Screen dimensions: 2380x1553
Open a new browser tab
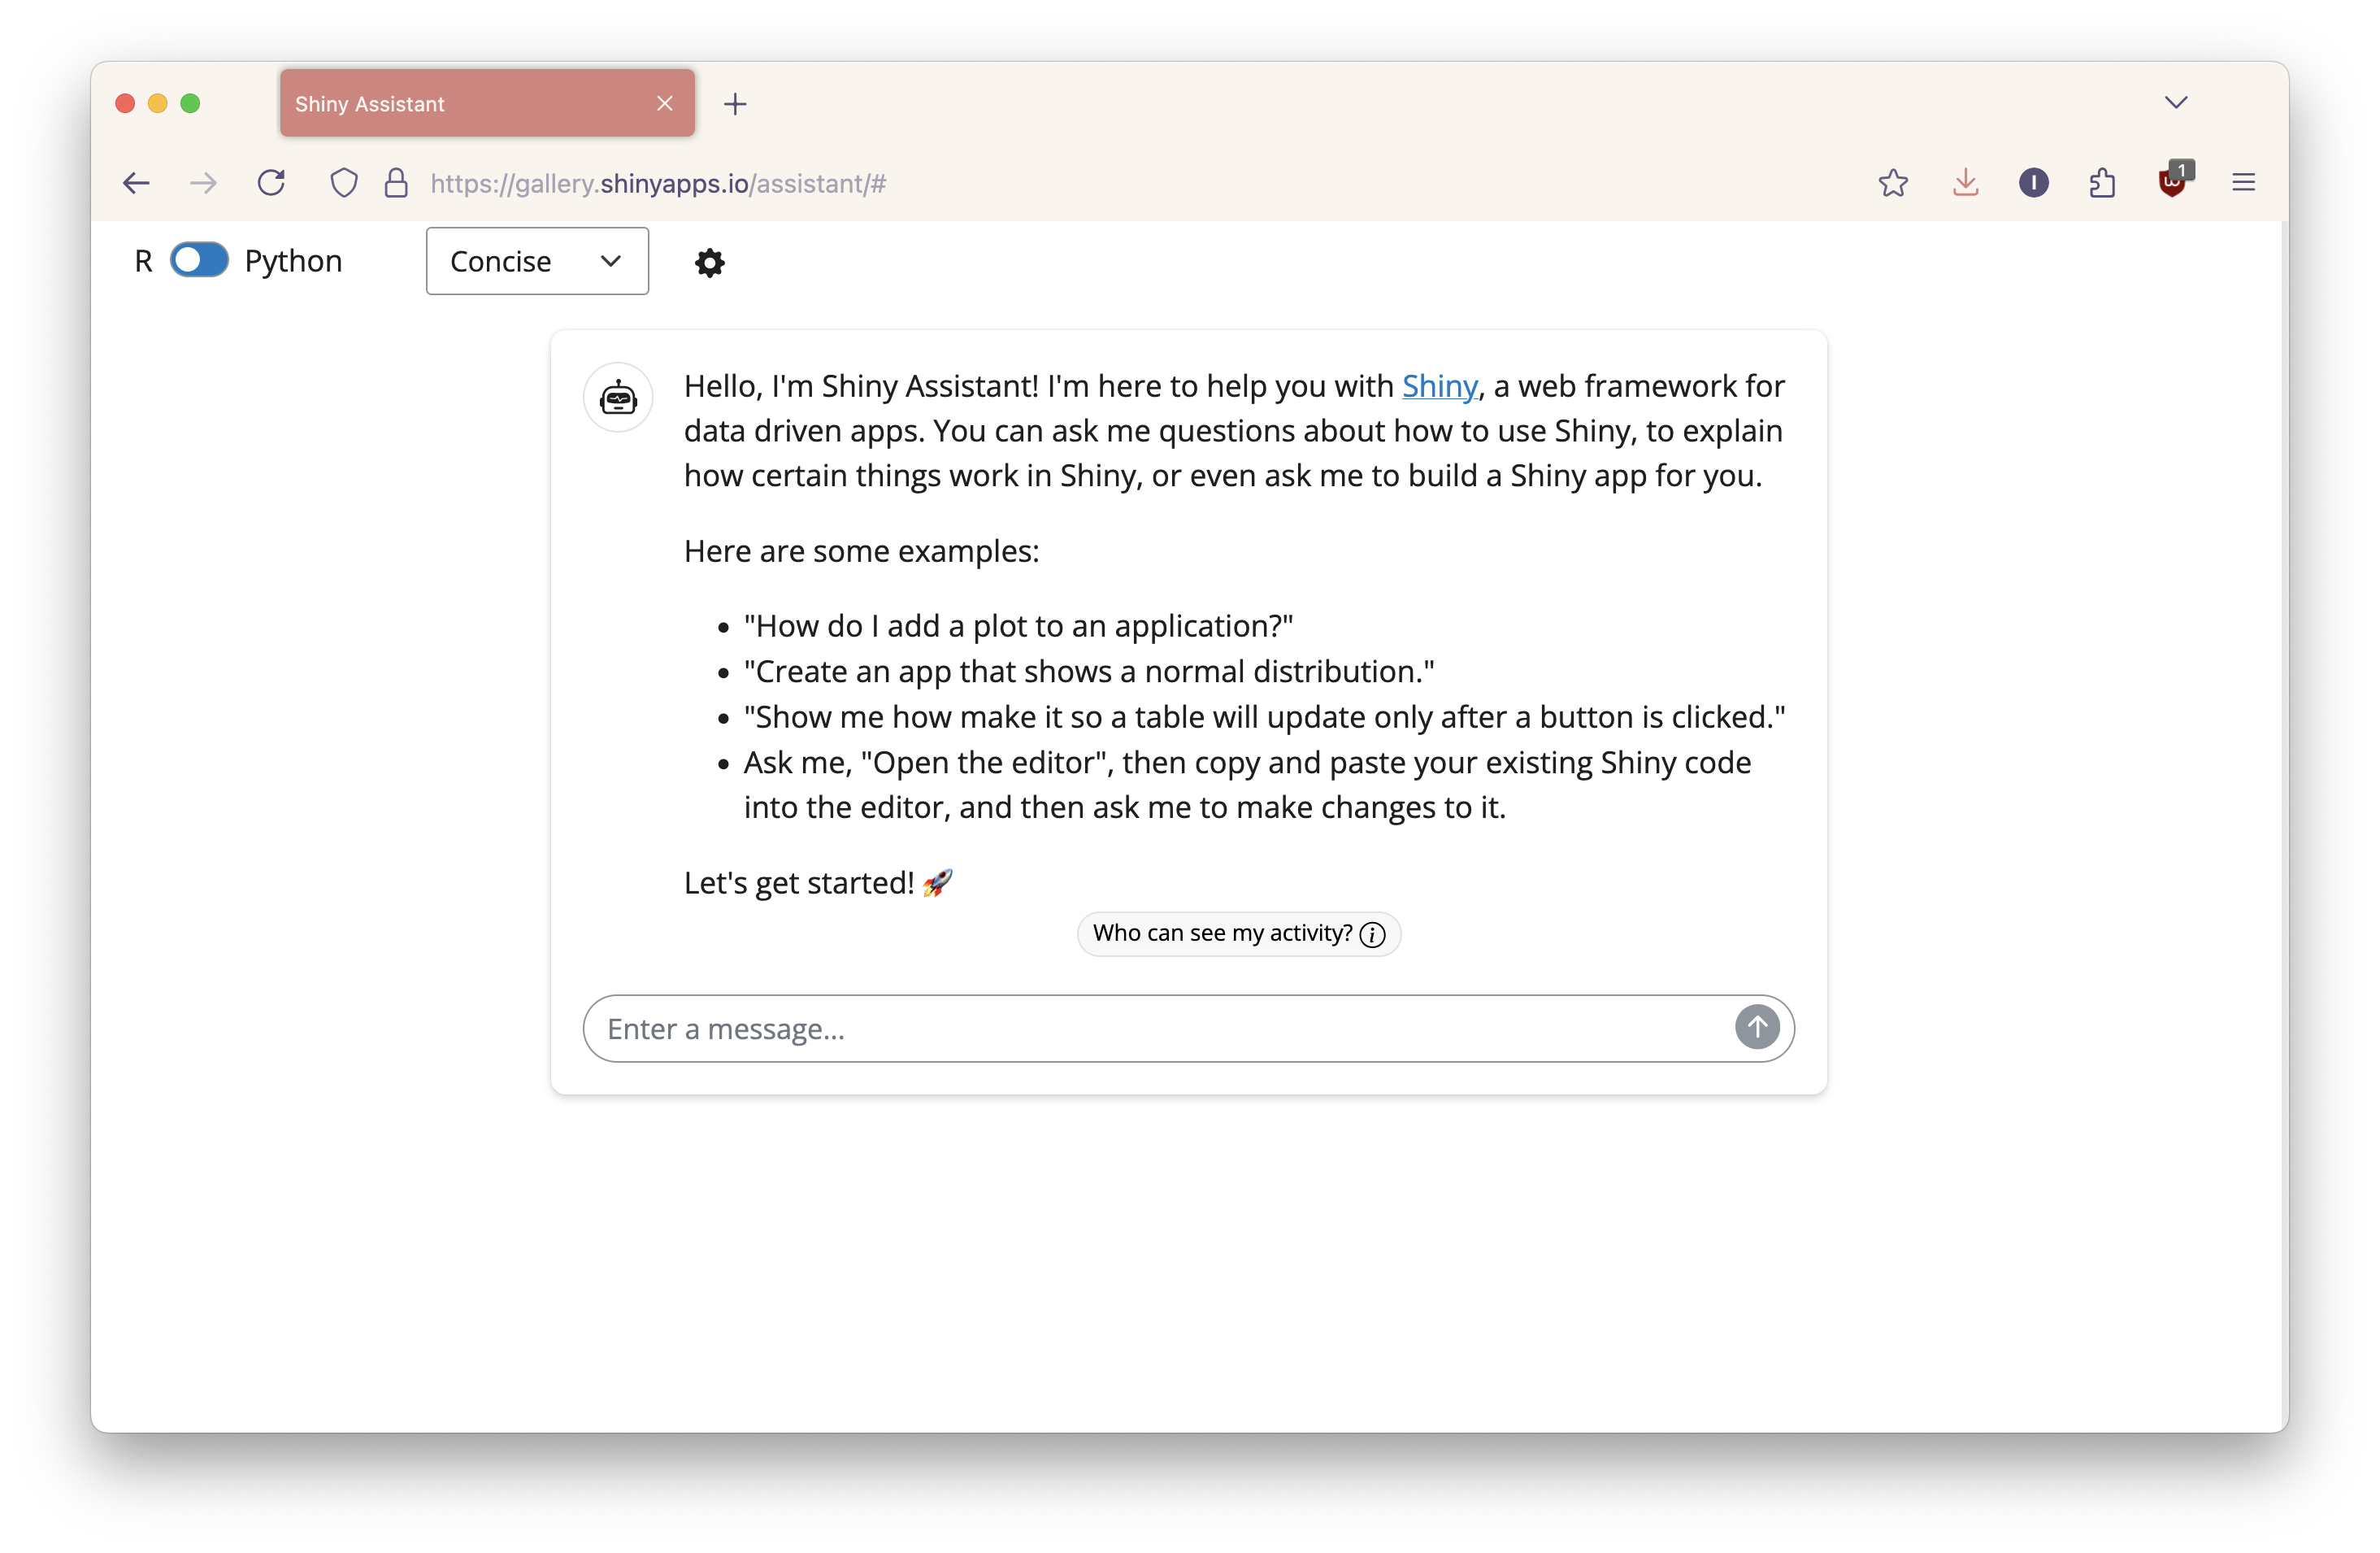tap(735, 104)
